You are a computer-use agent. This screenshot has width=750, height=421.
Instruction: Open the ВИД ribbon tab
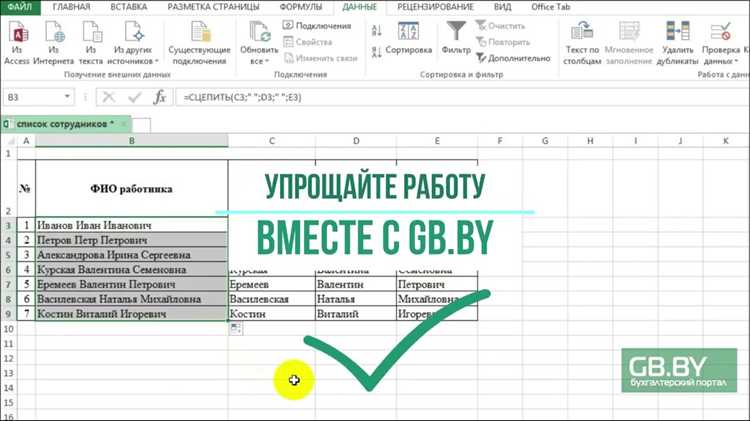(502, 7)
